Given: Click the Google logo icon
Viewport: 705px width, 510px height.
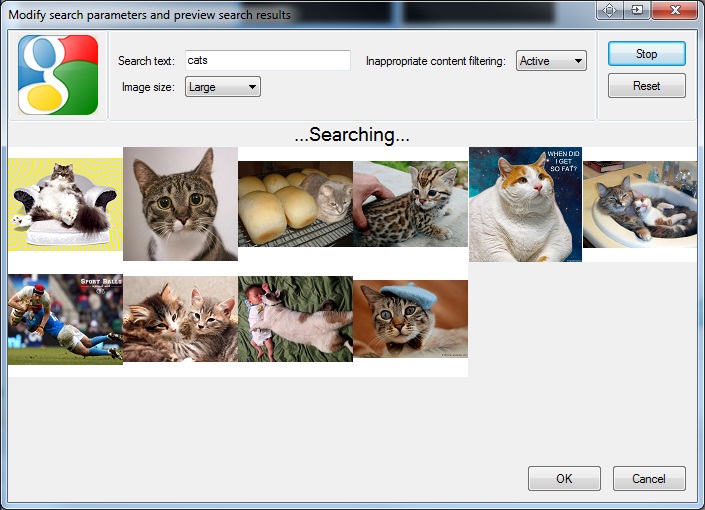Looking at the screenshot, I should [x=58, y=75].
